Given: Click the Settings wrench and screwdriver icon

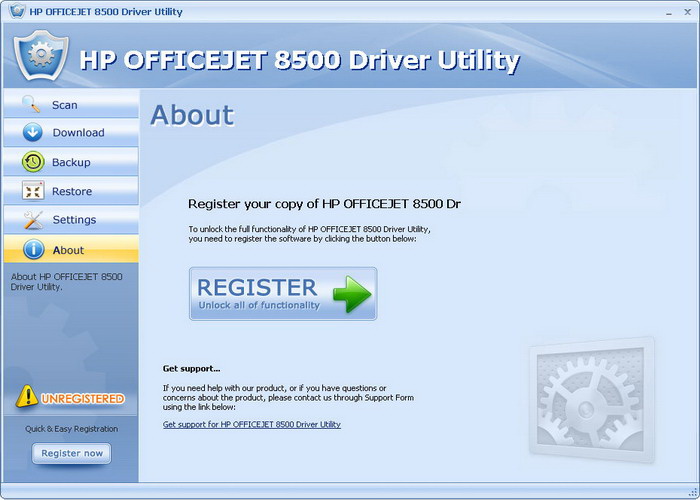Looking at the screenshot, I should (33, 220).
